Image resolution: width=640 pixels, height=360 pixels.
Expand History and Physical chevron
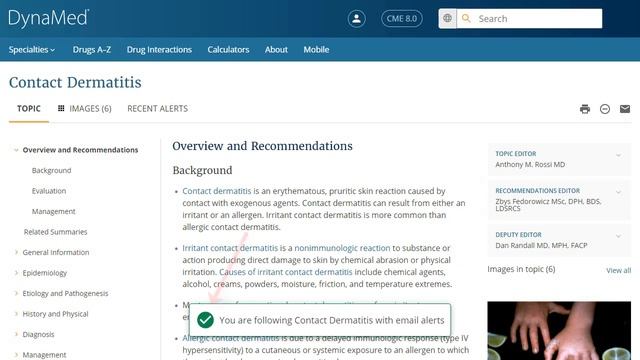[16, 314]
